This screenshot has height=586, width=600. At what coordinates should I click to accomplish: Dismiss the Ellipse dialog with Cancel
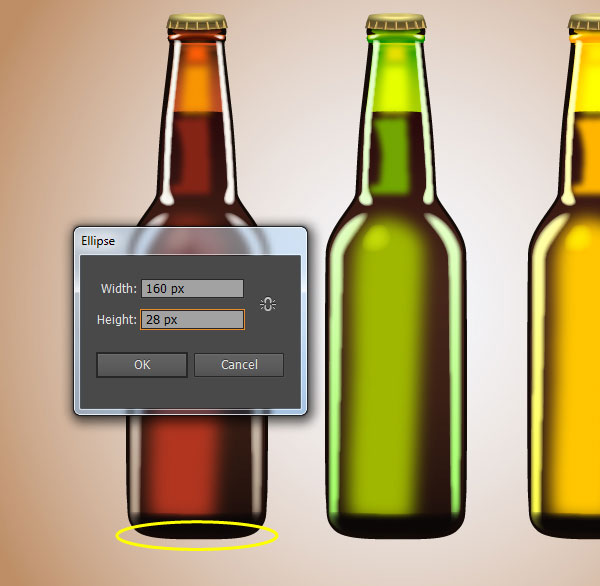tap(239, 365)
